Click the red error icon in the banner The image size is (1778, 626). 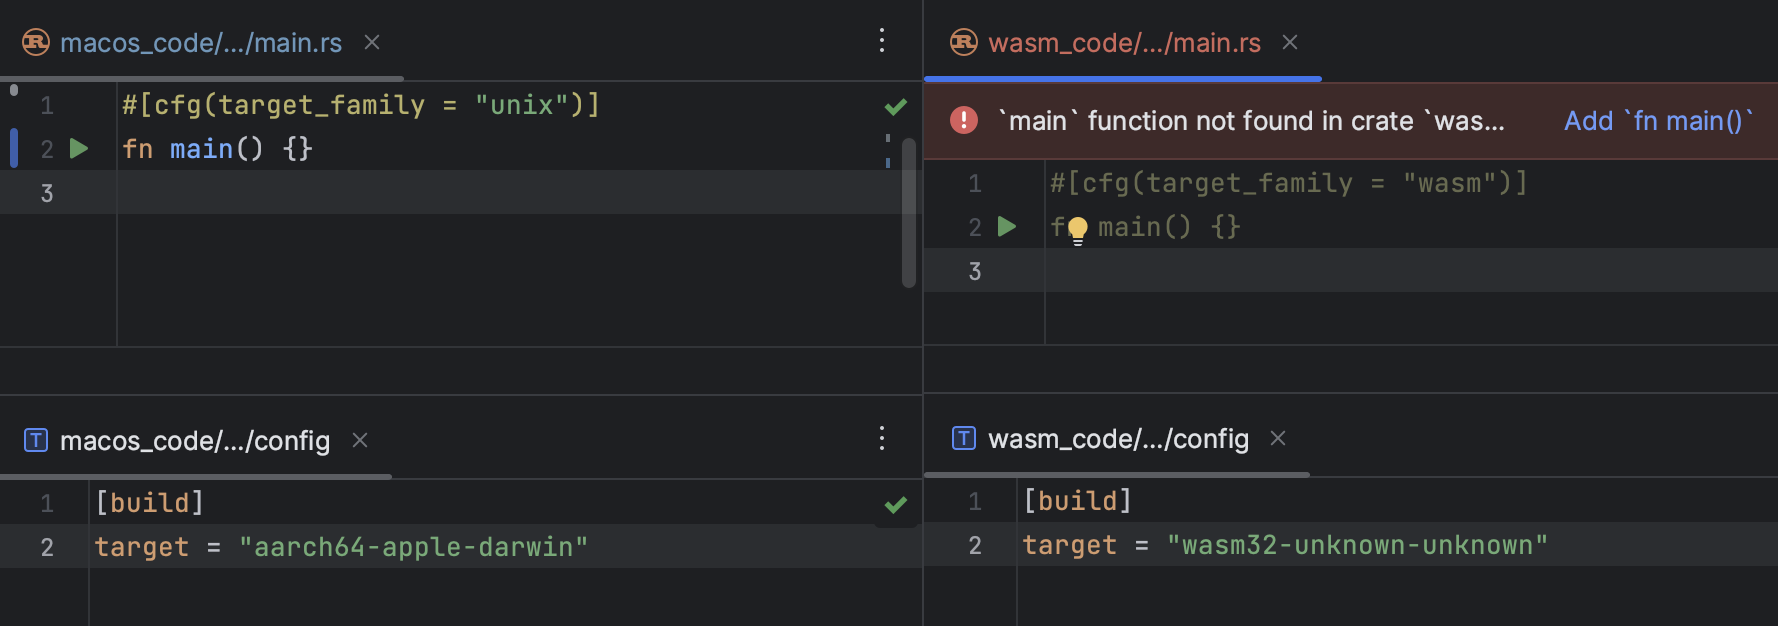coord(962,120)
